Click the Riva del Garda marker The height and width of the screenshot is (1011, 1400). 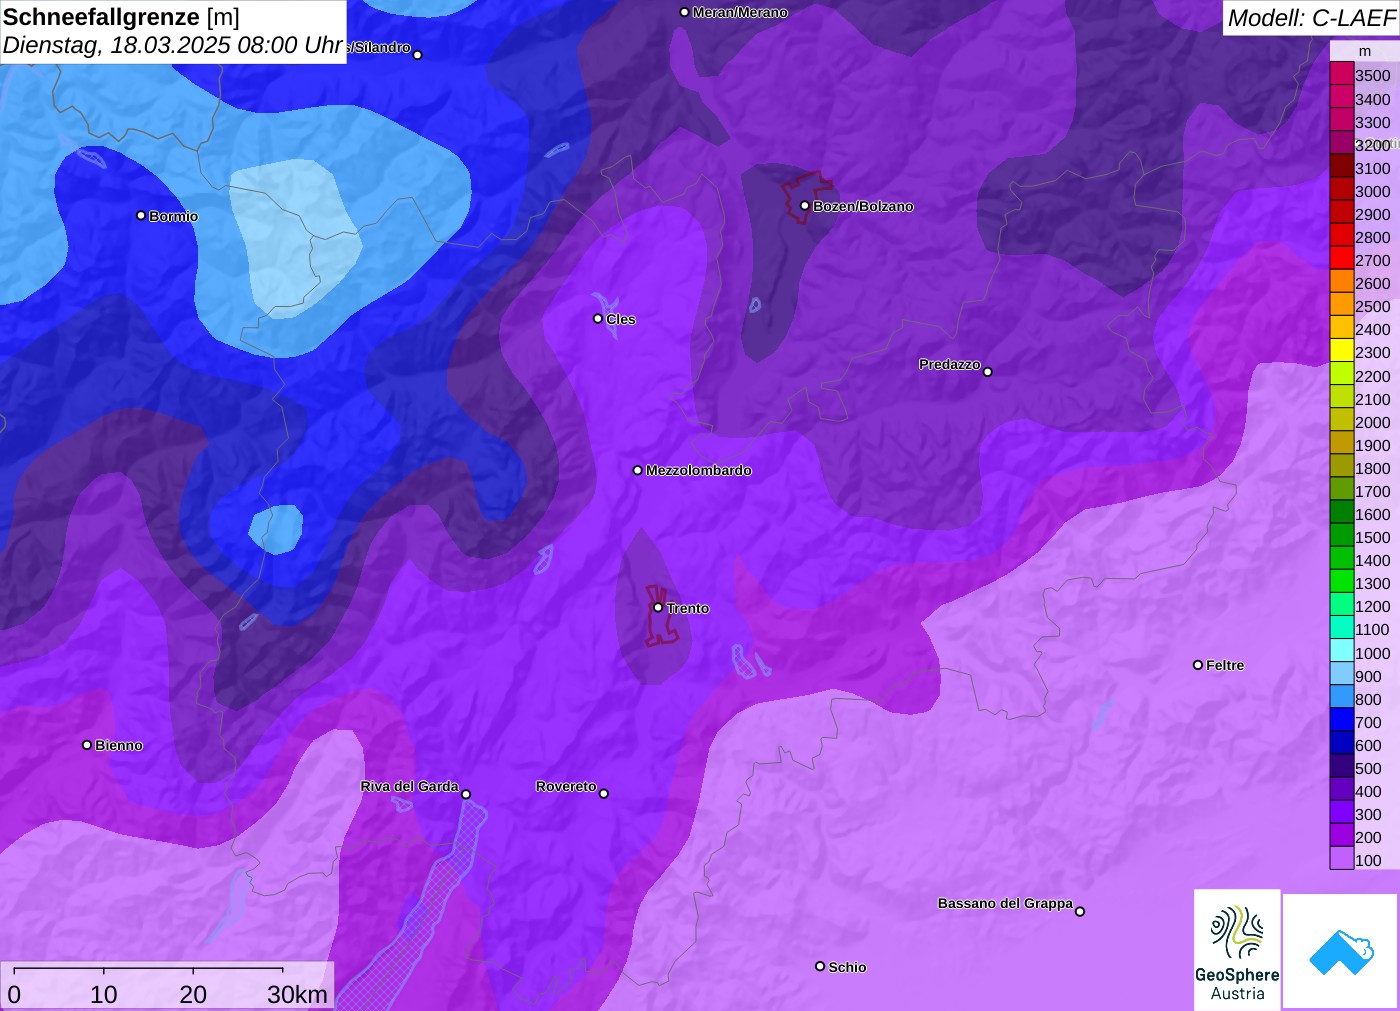click(466, 794)
